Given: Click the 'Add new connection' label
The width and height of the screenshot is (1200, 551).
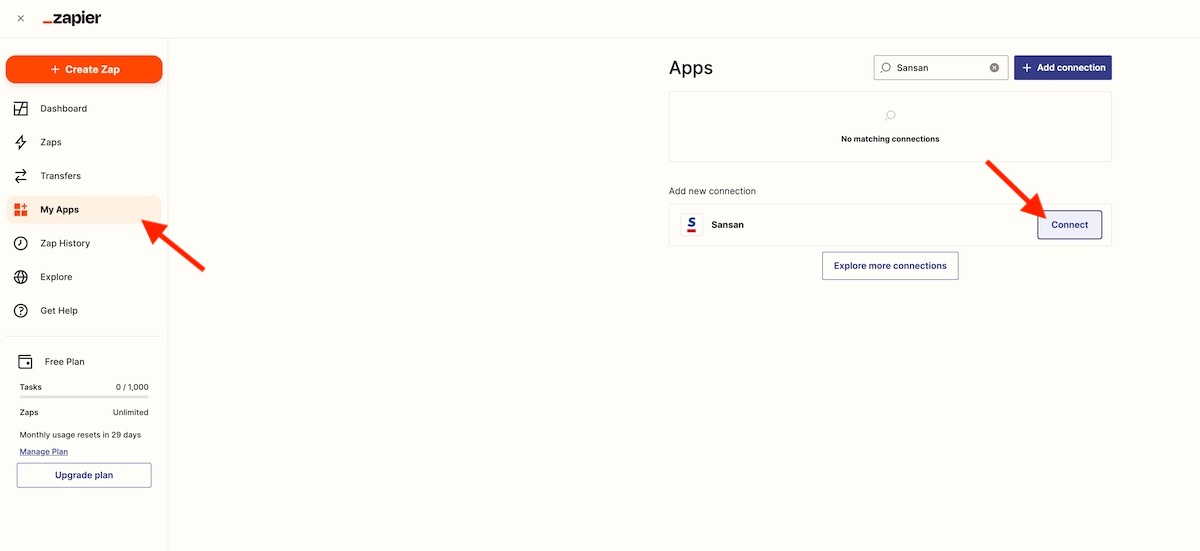Looking at the screenshot, I should [712, 191].
